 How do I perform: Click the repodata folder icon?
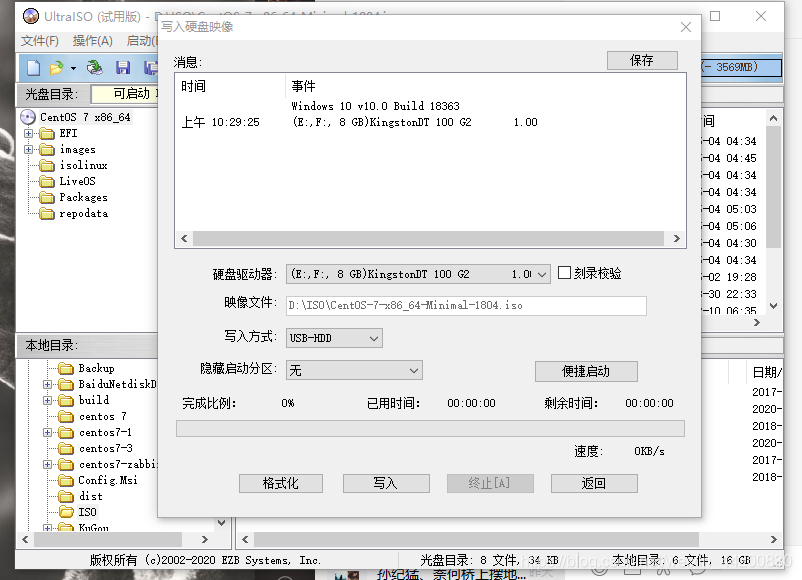coord(47,213)
